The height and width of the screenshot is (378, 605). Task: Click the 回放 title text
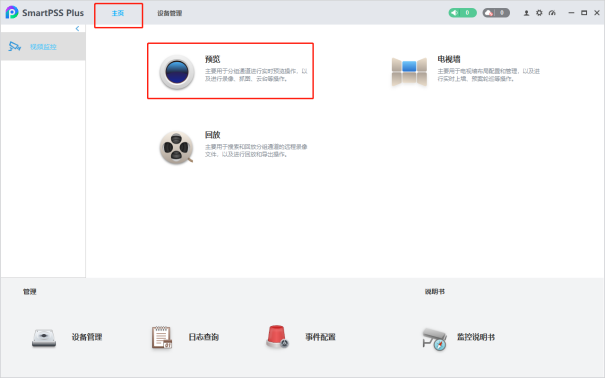click(x=213, y=135)
